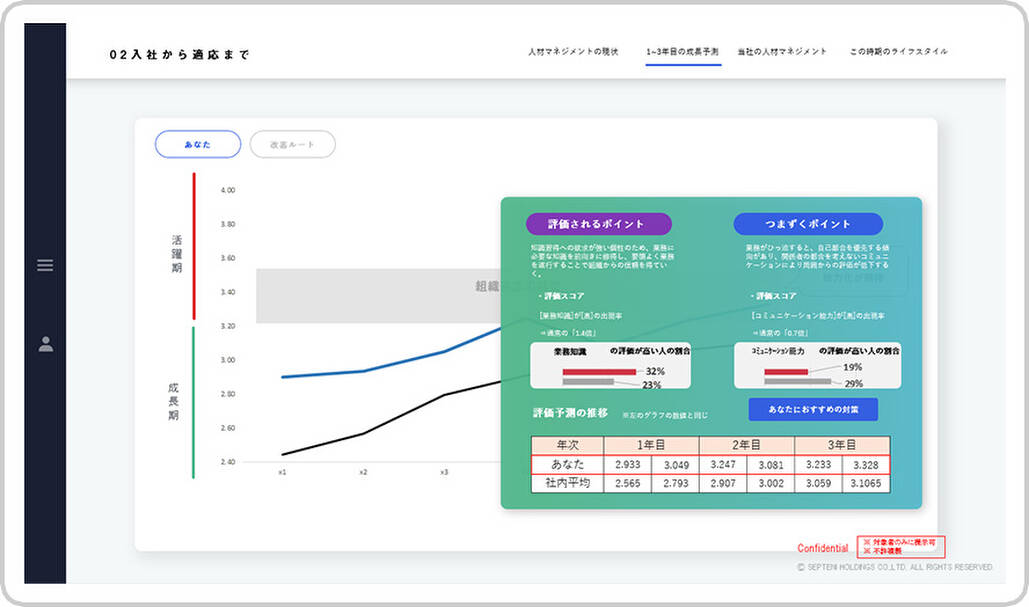Click the 1年目 table header

click(651, 445)
